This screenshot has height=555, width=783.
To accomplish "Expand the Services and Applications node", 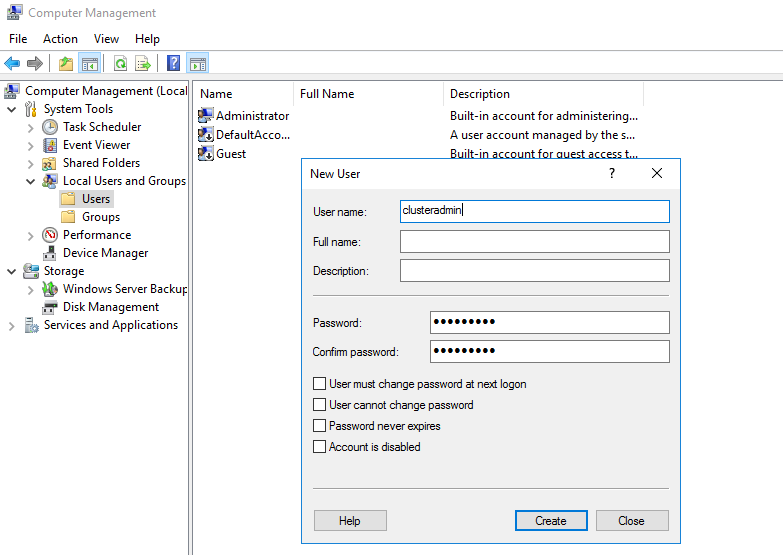I will 11,325.
